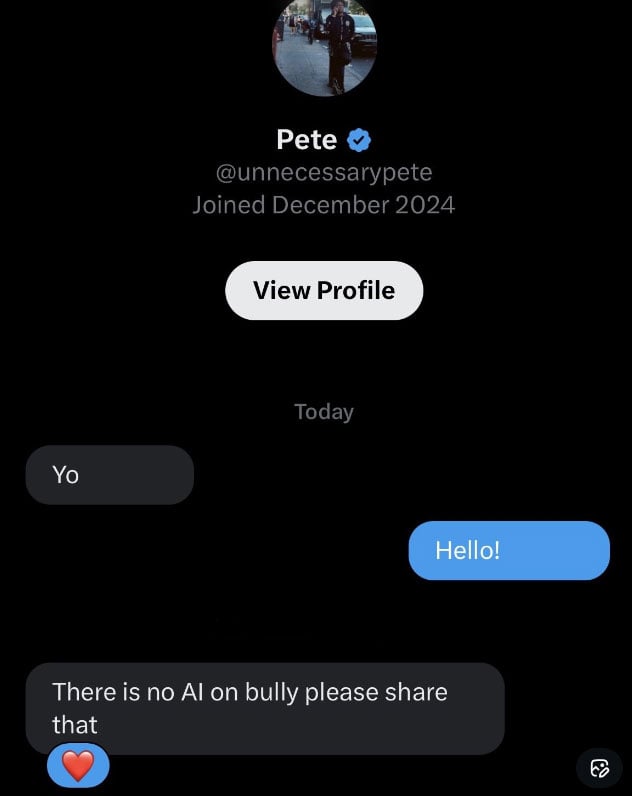Click the word "There" starting the last message

pos(84,692)
